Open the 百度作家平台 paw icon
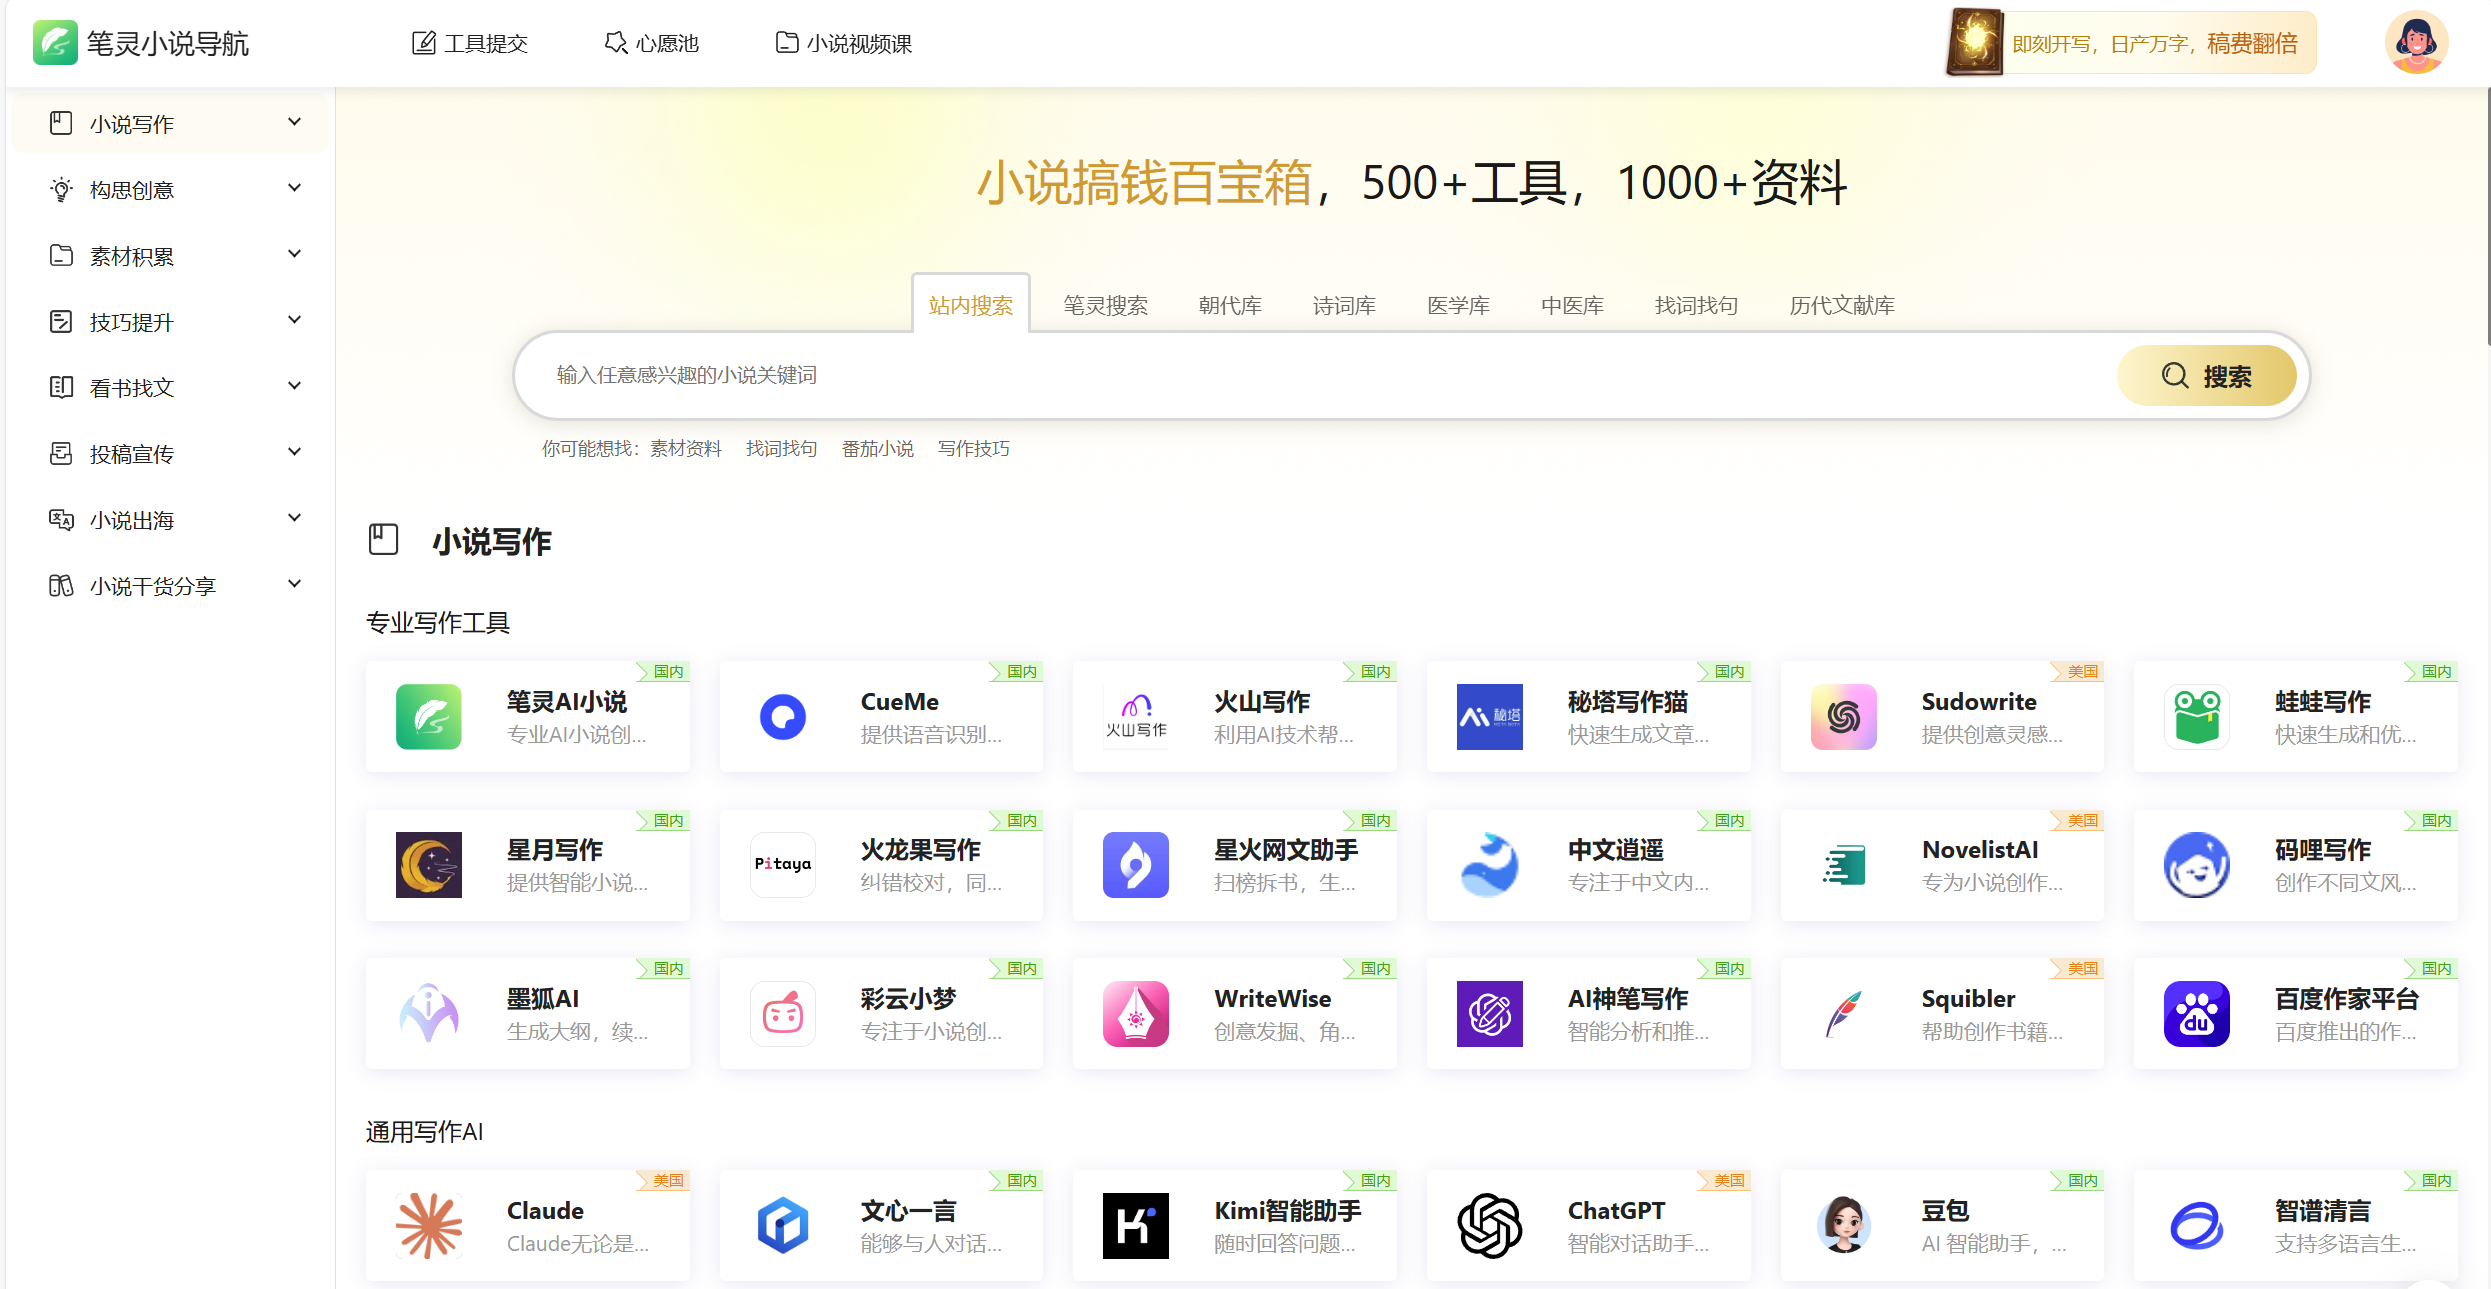This screenshot has height=1289, width=2491. click(x=2197, y=1013)
